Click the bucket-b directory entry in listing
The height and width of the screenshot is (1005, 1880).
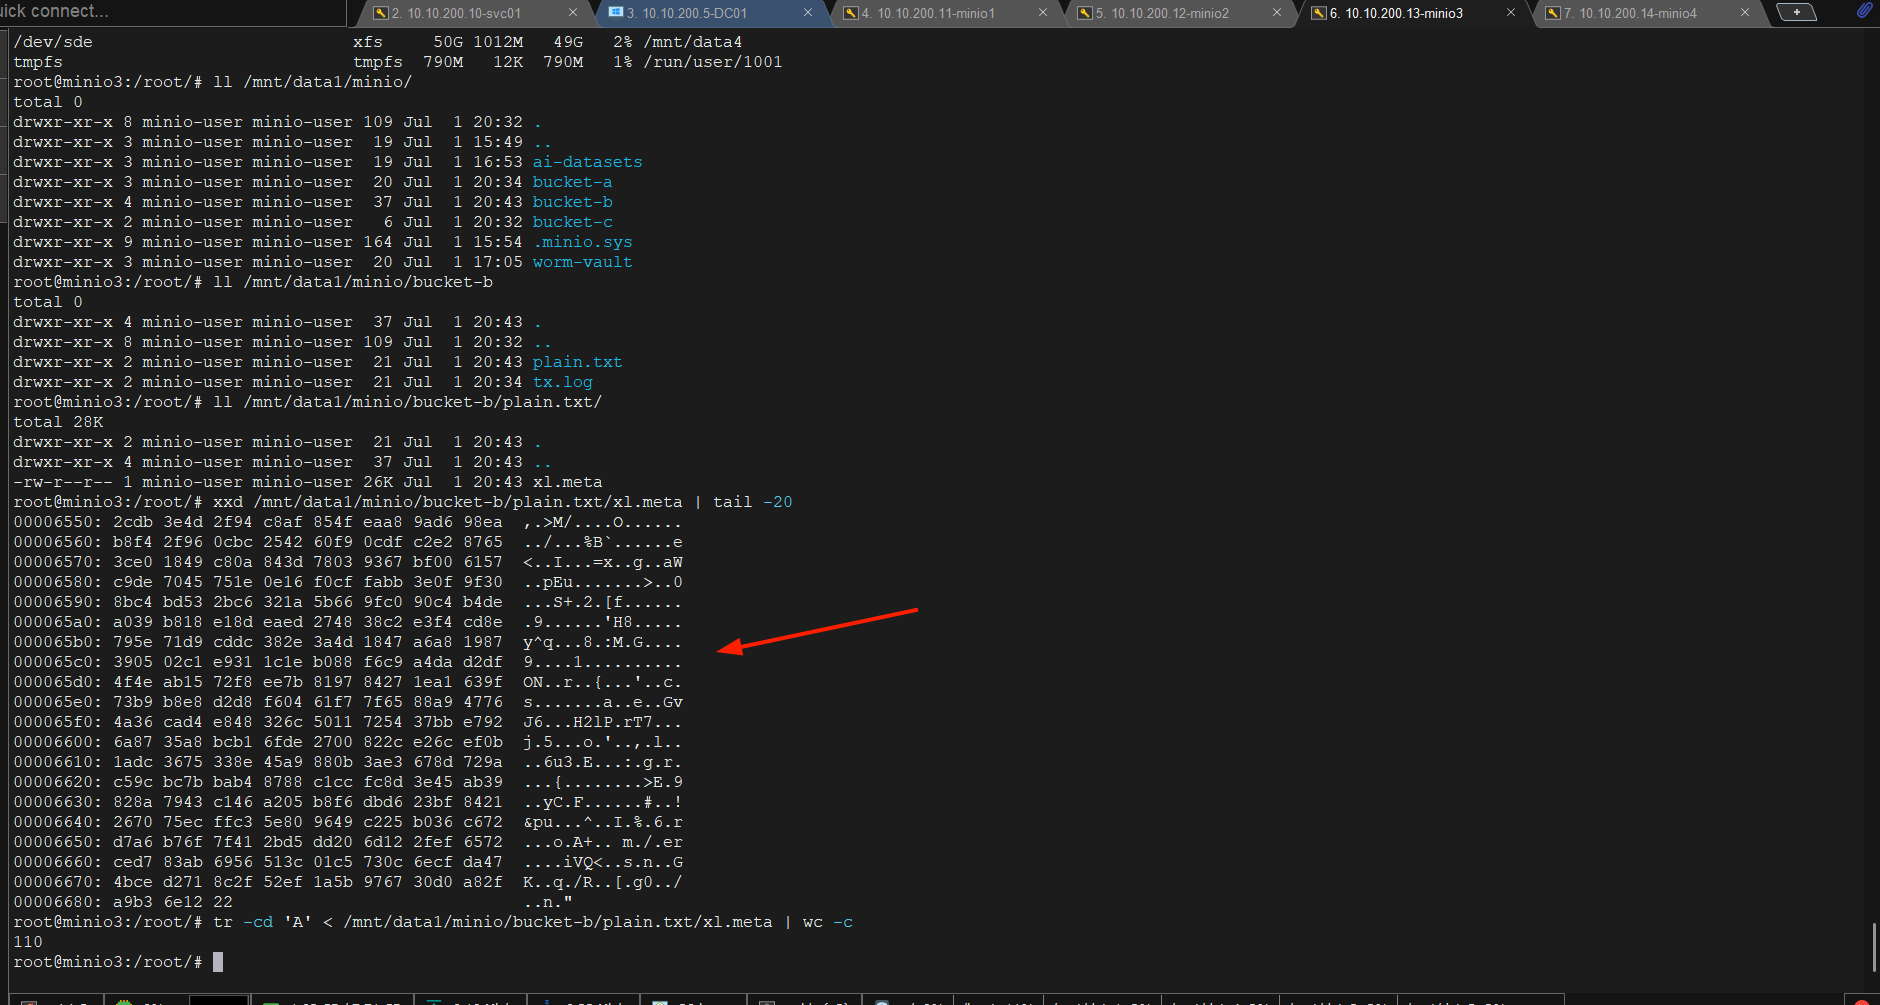pyautogui.click(x=572, y=202)
